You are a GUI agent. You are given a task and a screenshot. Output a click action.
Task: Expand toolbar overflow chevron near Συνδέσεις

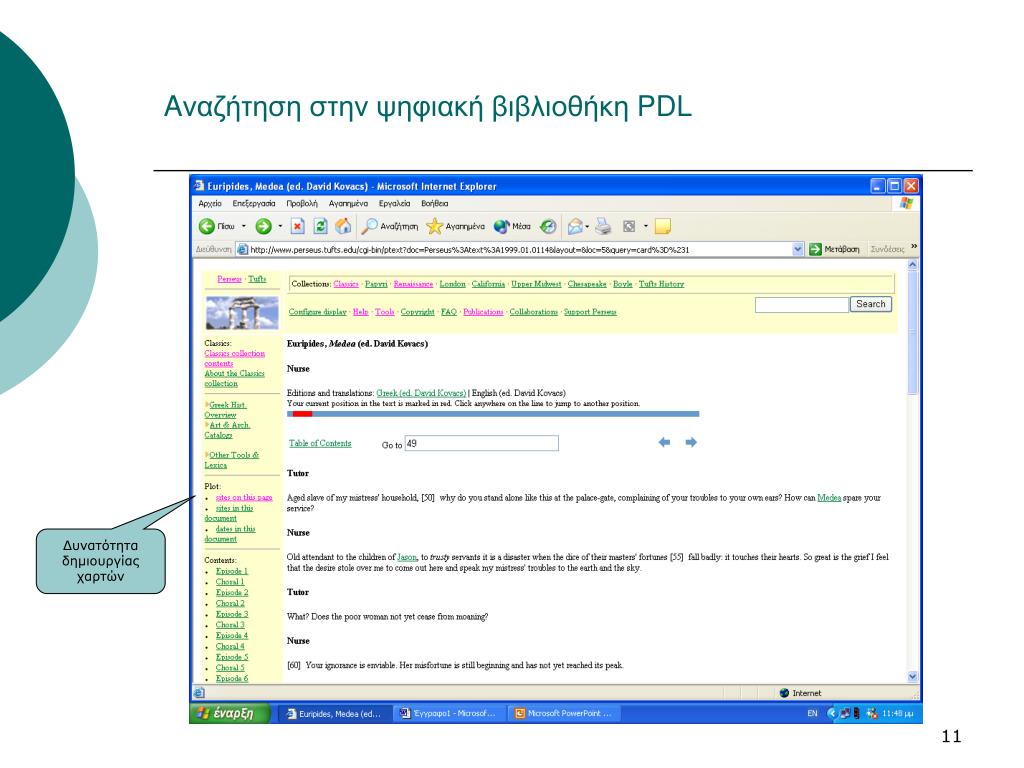click(914, 246)
